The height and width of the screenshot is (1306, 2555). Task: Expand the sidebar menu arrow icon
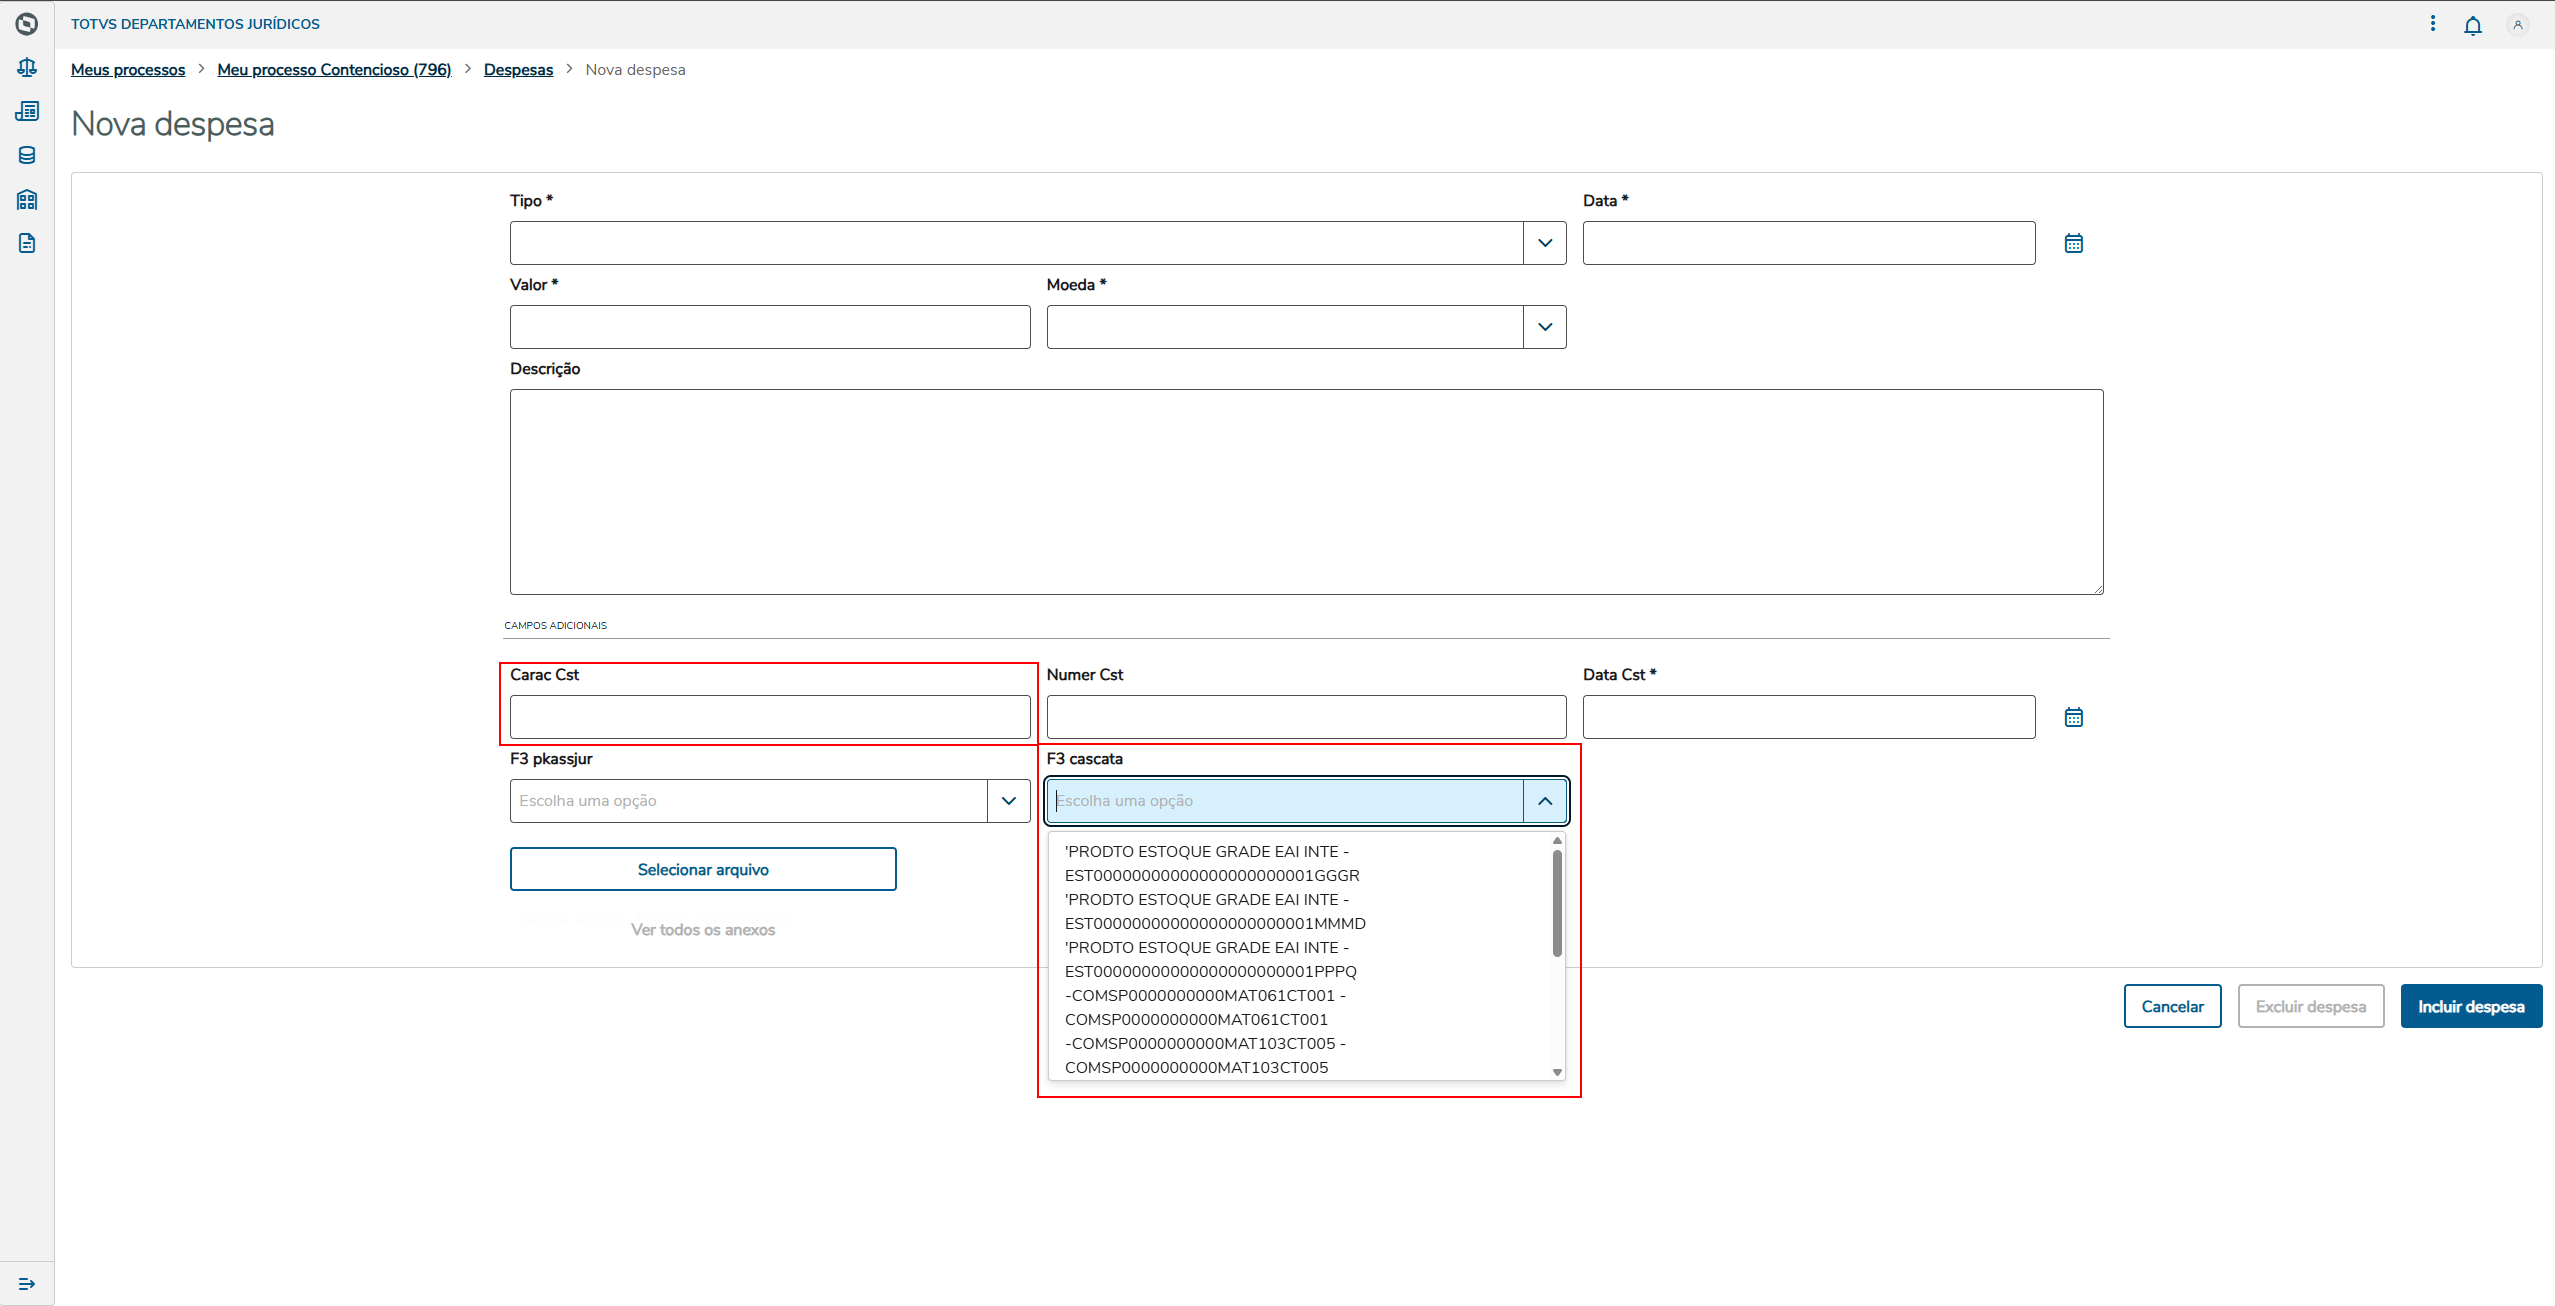[x=27, y=1283]
